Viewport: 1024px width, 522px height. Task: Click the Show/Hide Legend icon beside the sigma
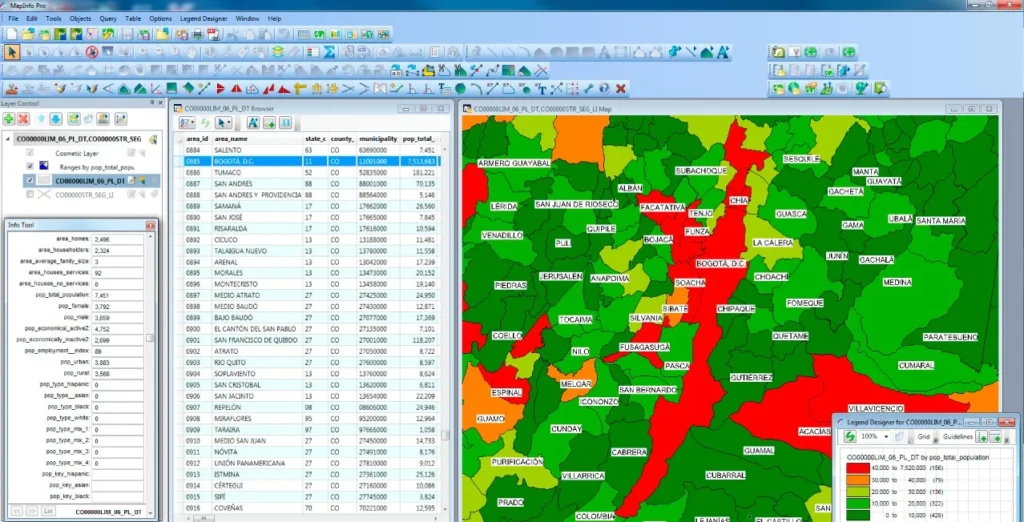(x=313, y=52)
